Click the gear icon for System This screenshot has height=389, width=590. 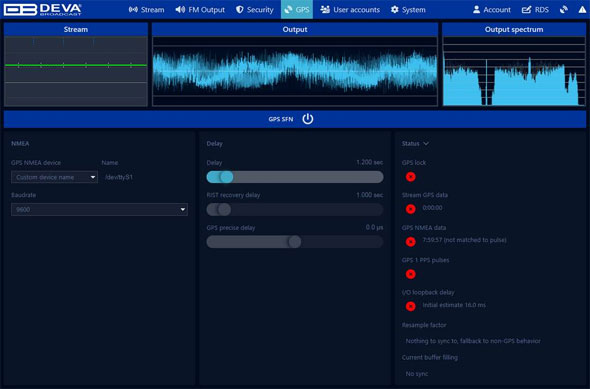coord(394,9)
